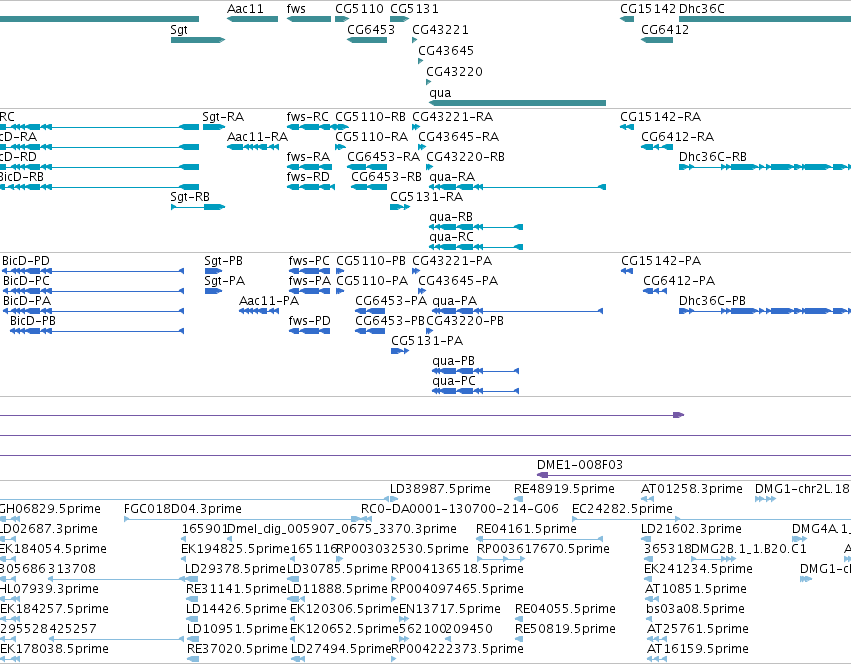Screen dimensions: 851x664
Task: Select the EC24282.5prime EST label
Action: 623,509
